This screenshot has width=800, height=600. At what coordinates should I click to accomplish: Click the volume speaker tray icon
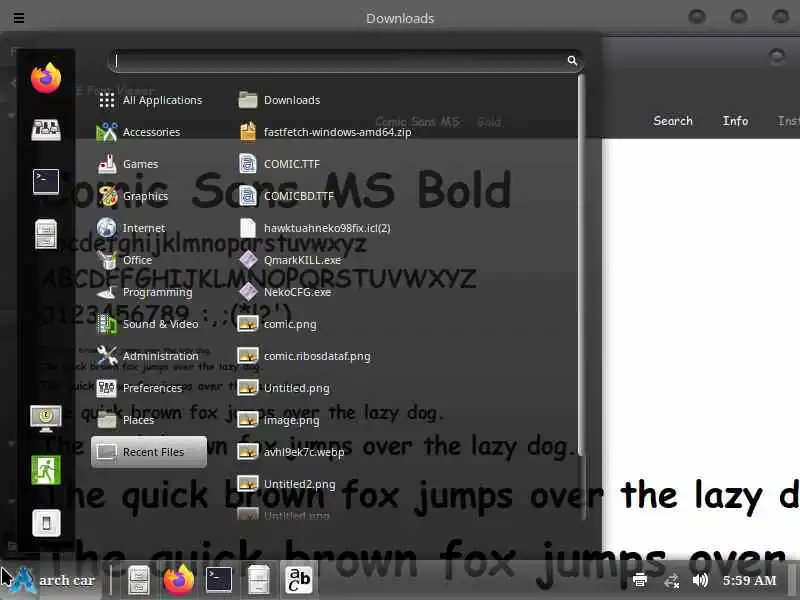(x=701, y=580)
